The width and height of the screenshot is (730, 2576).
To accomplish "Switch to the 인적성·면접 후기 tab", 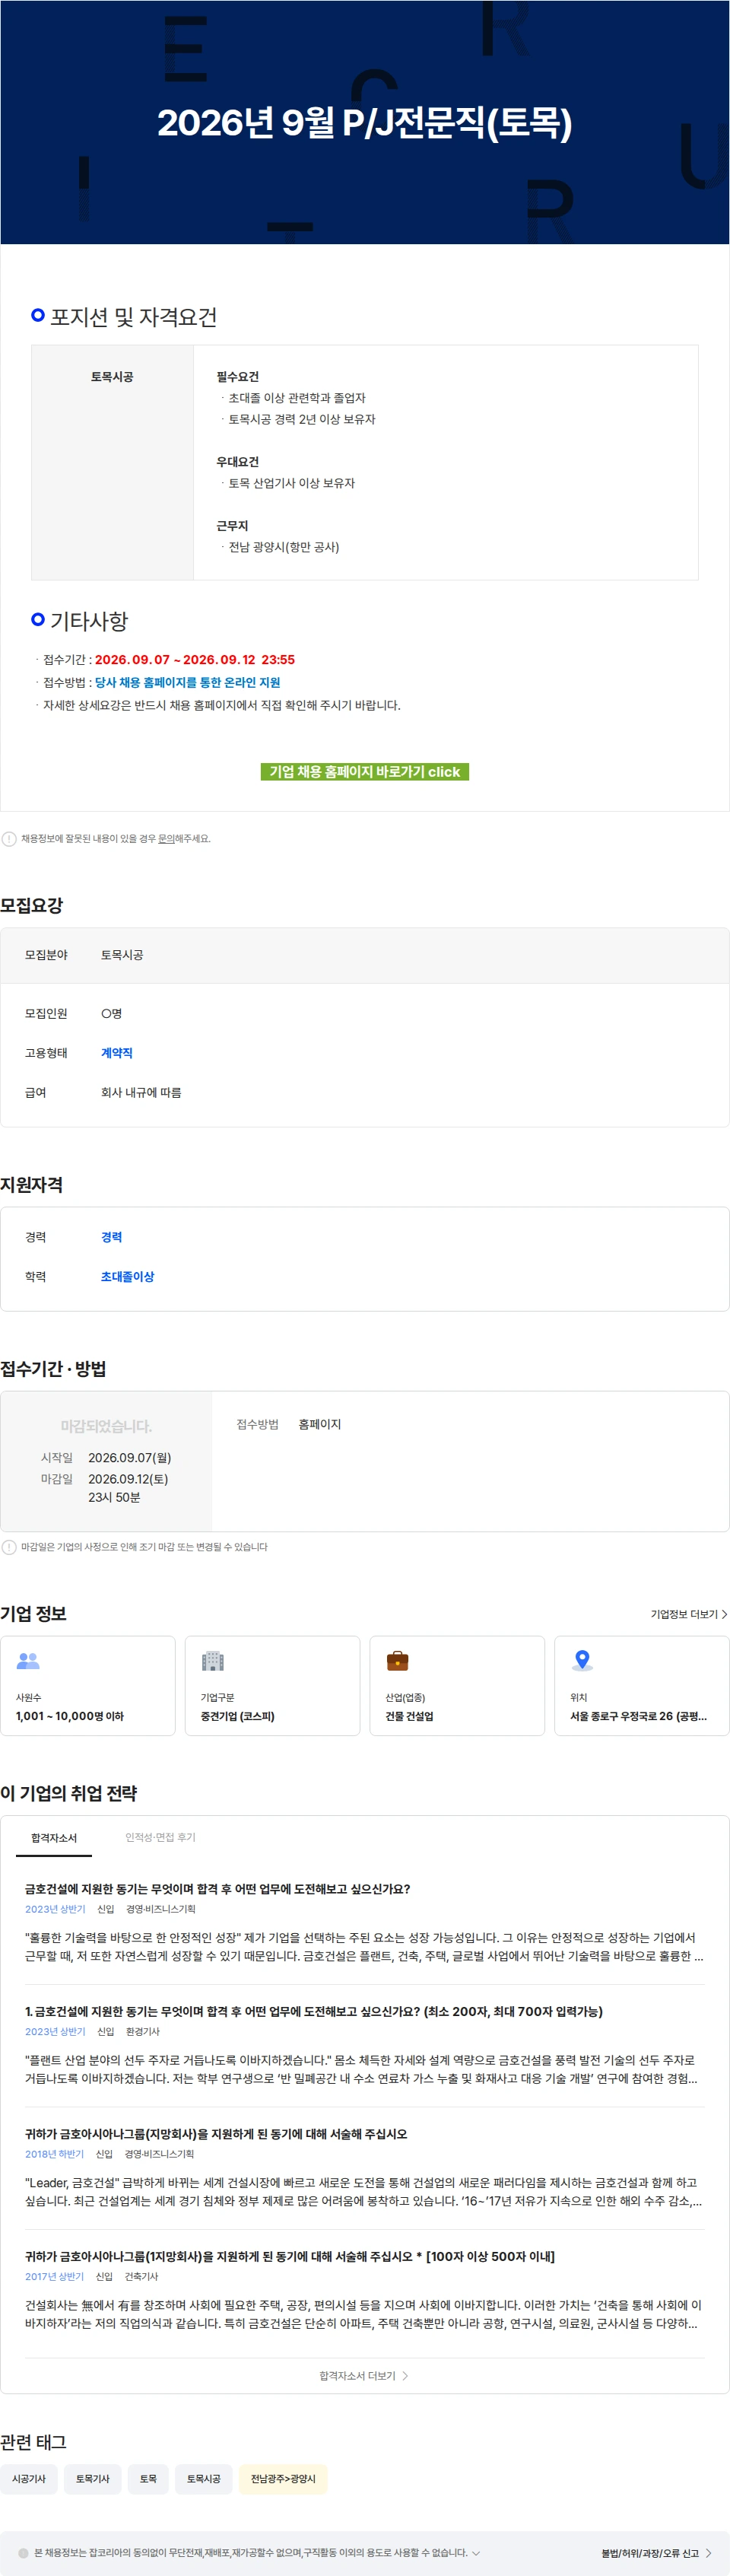I will [x=160, y=1837].
